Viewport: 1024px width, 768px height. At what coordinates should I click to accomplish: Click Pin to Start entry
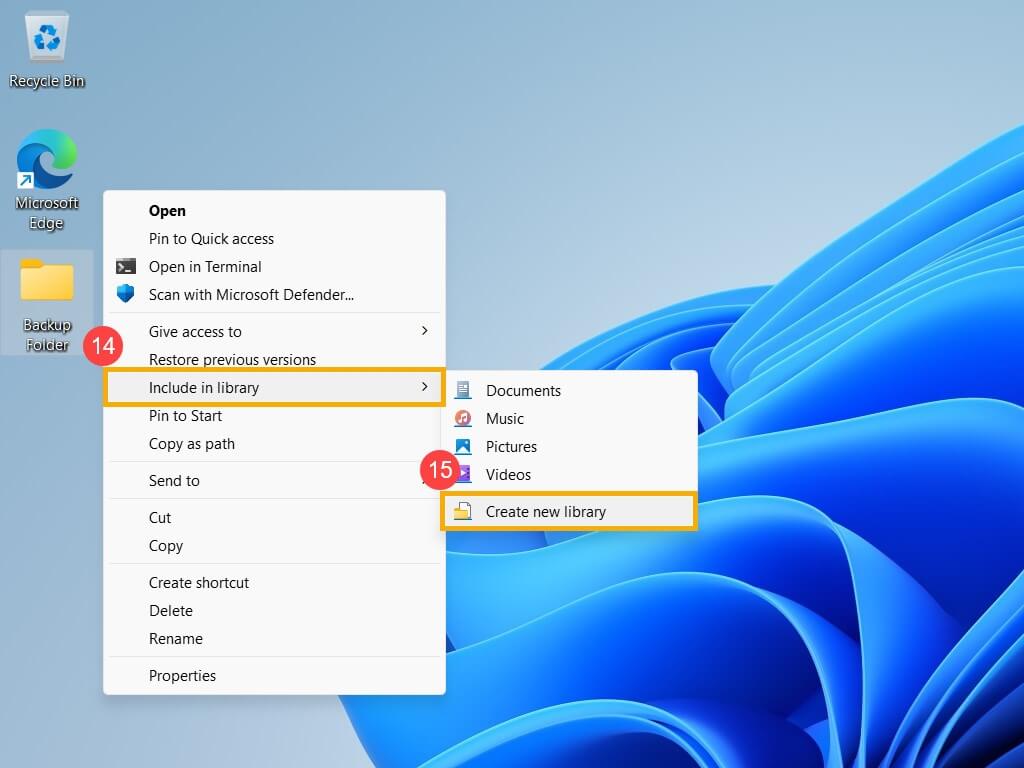185,416
